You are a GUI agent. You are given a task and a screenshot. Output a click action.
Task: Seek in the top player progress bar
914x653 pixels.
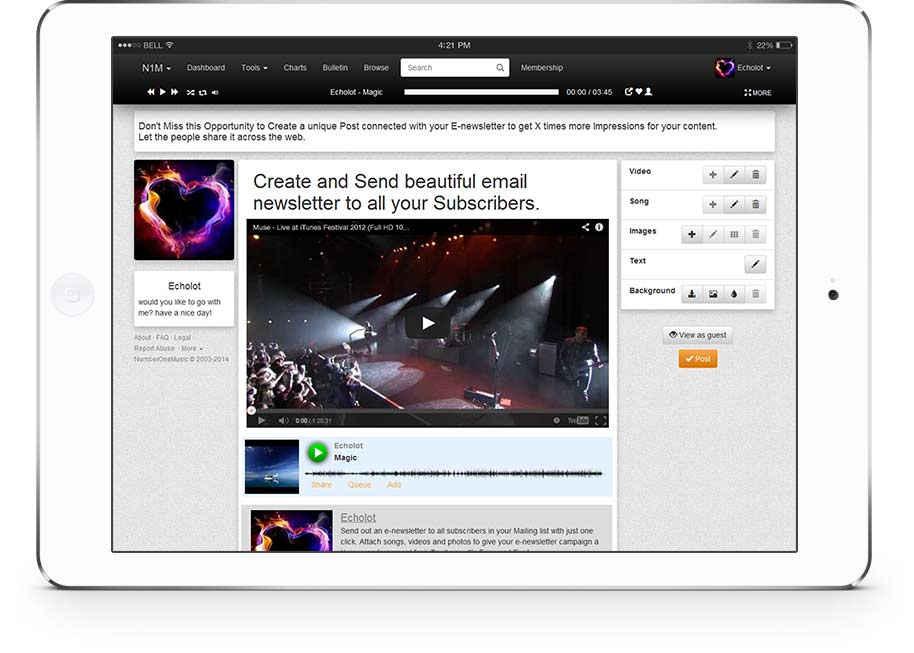coord(481,92)
